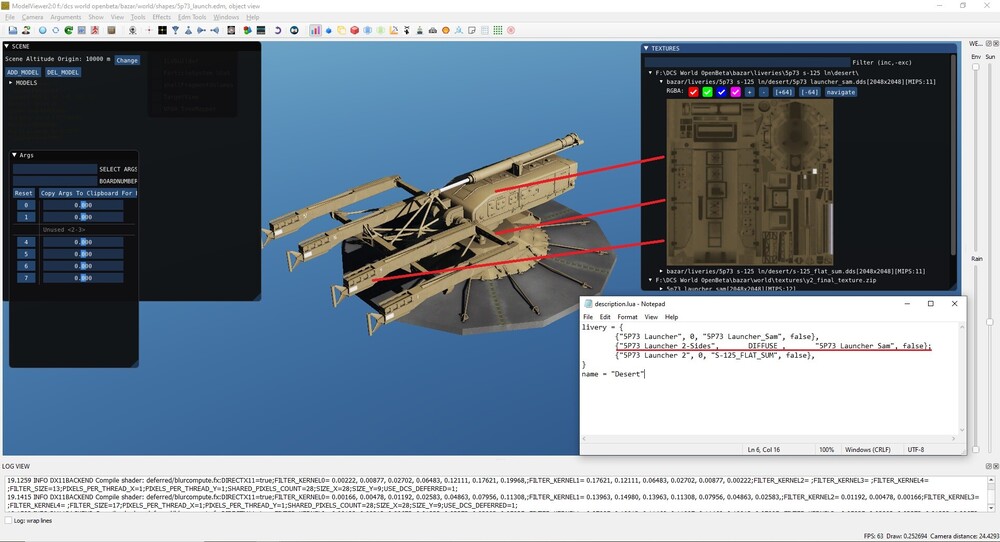Collapse the Args panel
This screenshot has height=542, width=1000.
tap(16, 155)
